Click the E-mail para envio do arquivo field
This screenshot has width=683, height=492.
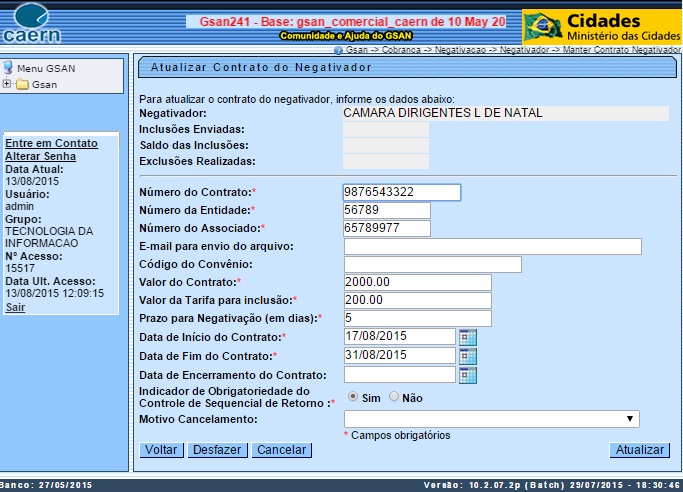(491, 247)
